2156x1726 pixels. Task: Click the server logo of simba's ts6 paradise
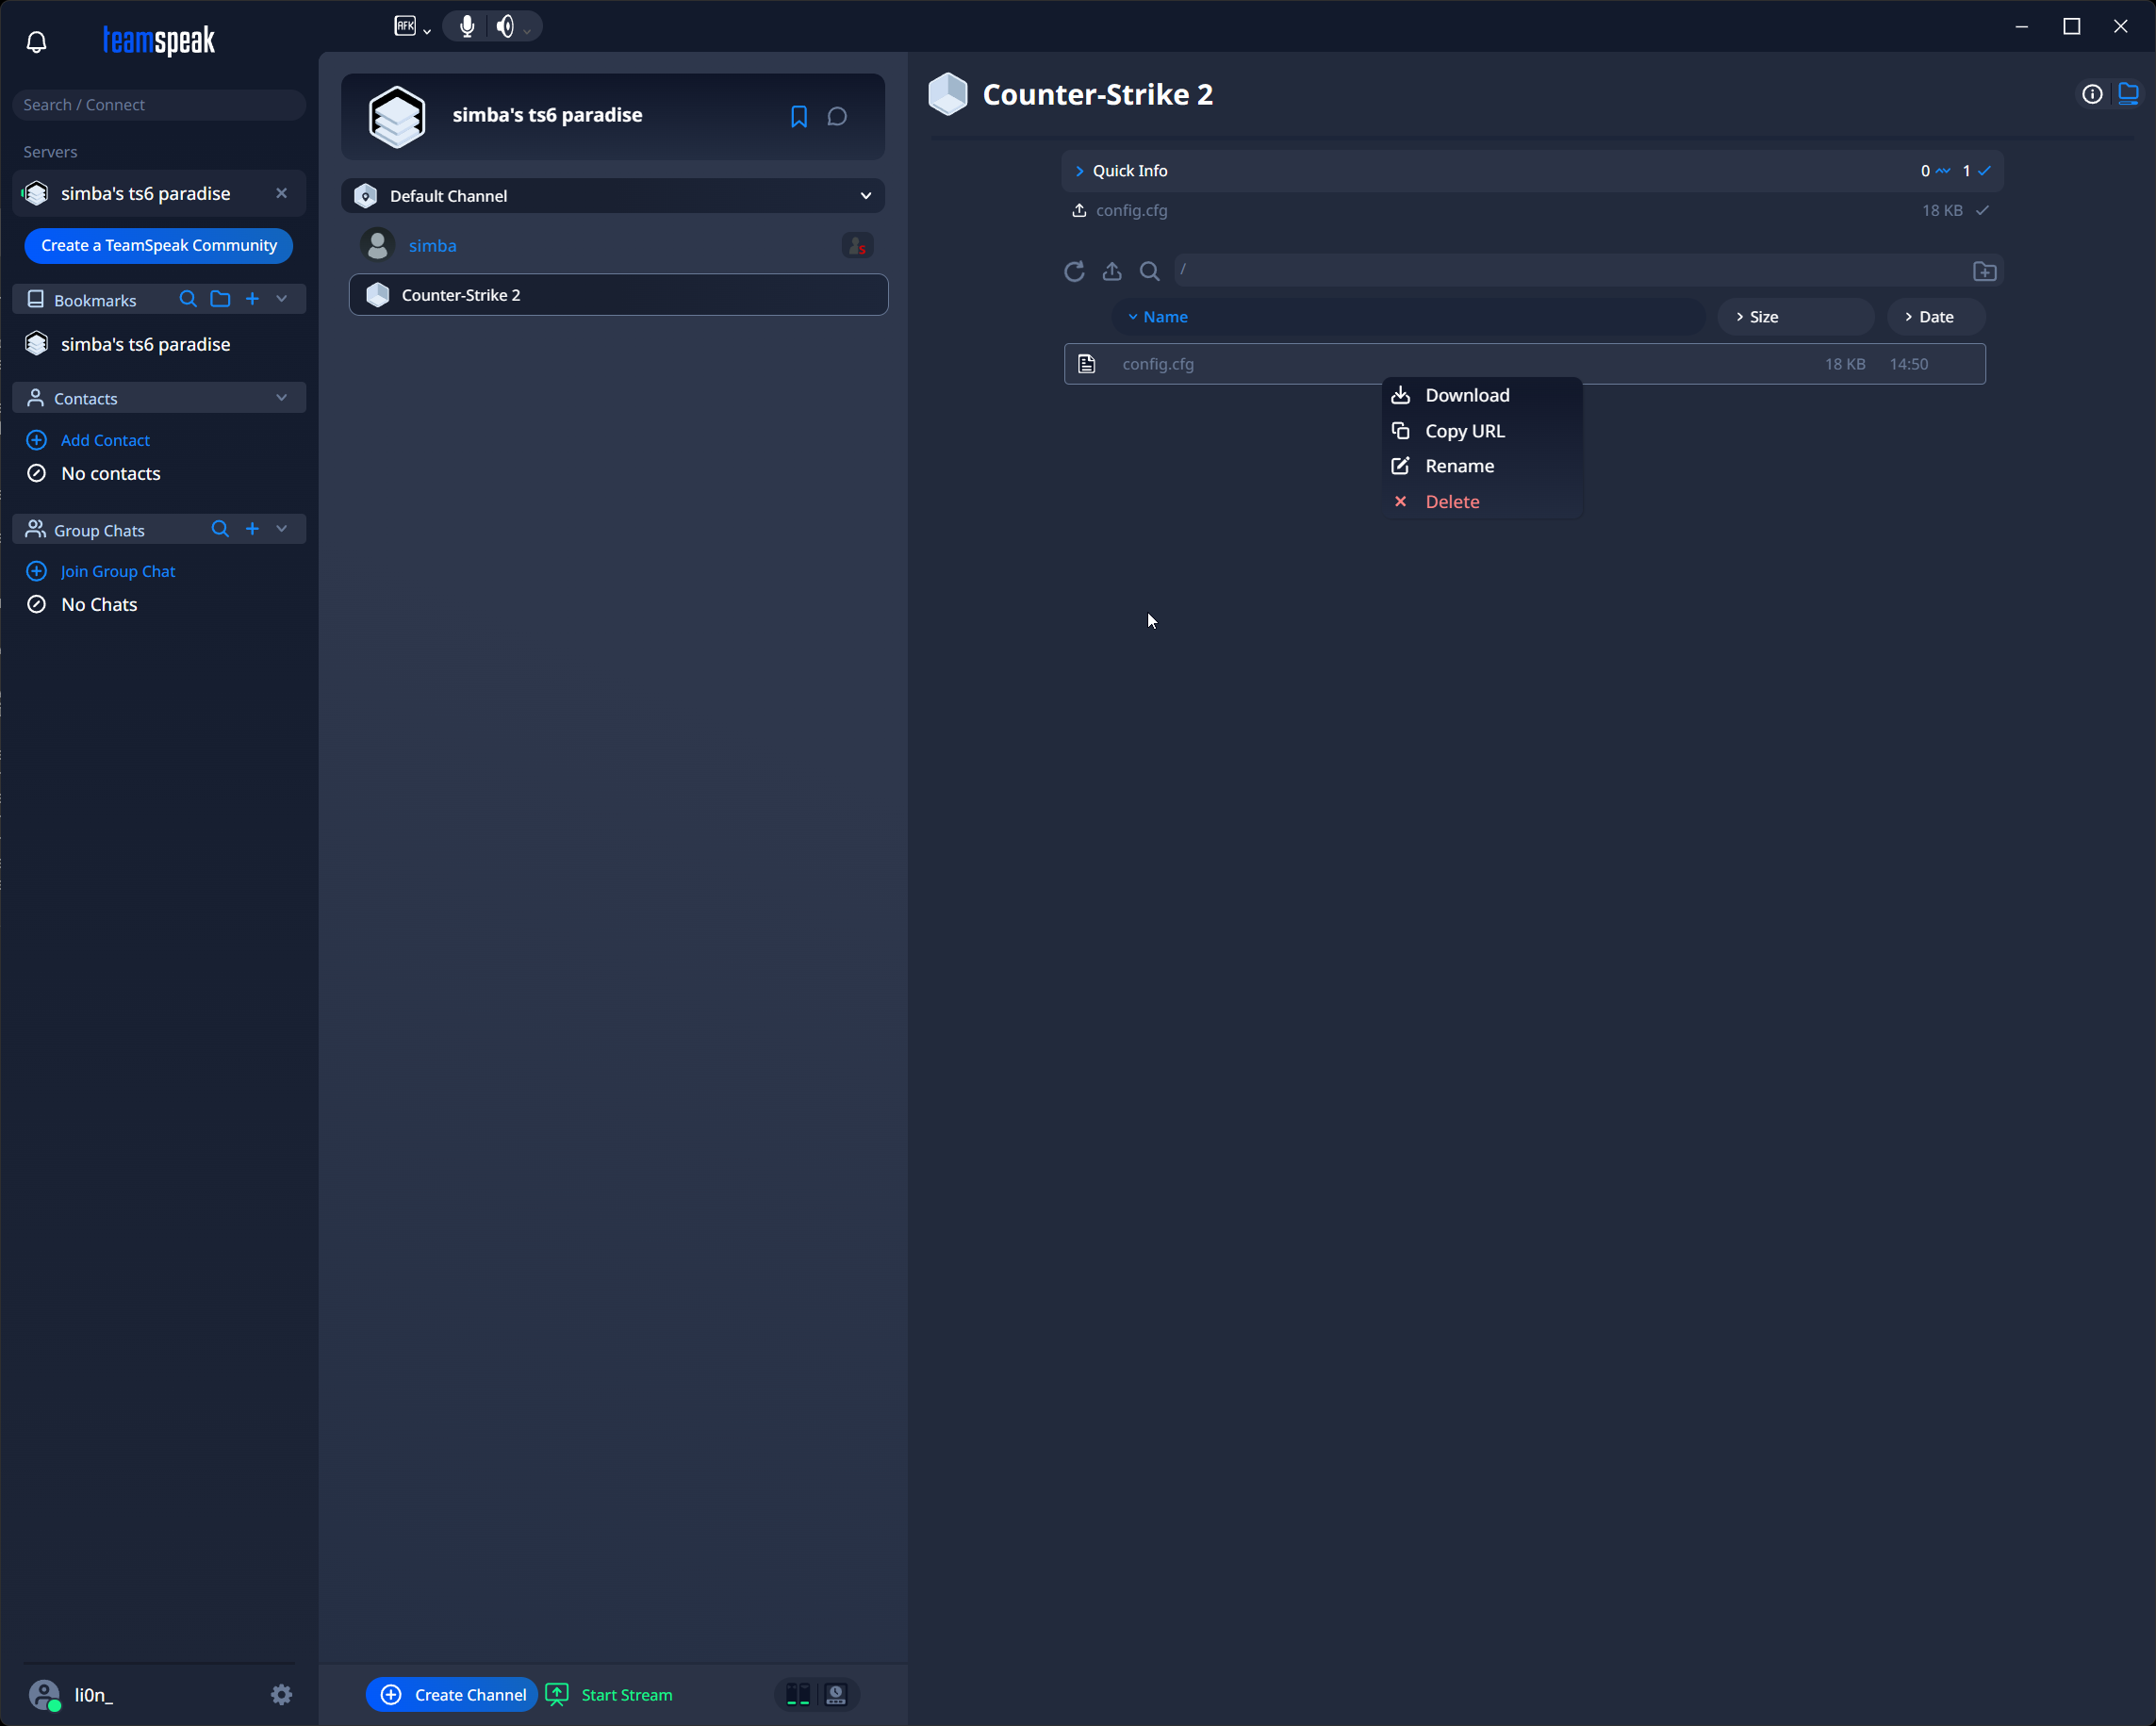[397, 116]
